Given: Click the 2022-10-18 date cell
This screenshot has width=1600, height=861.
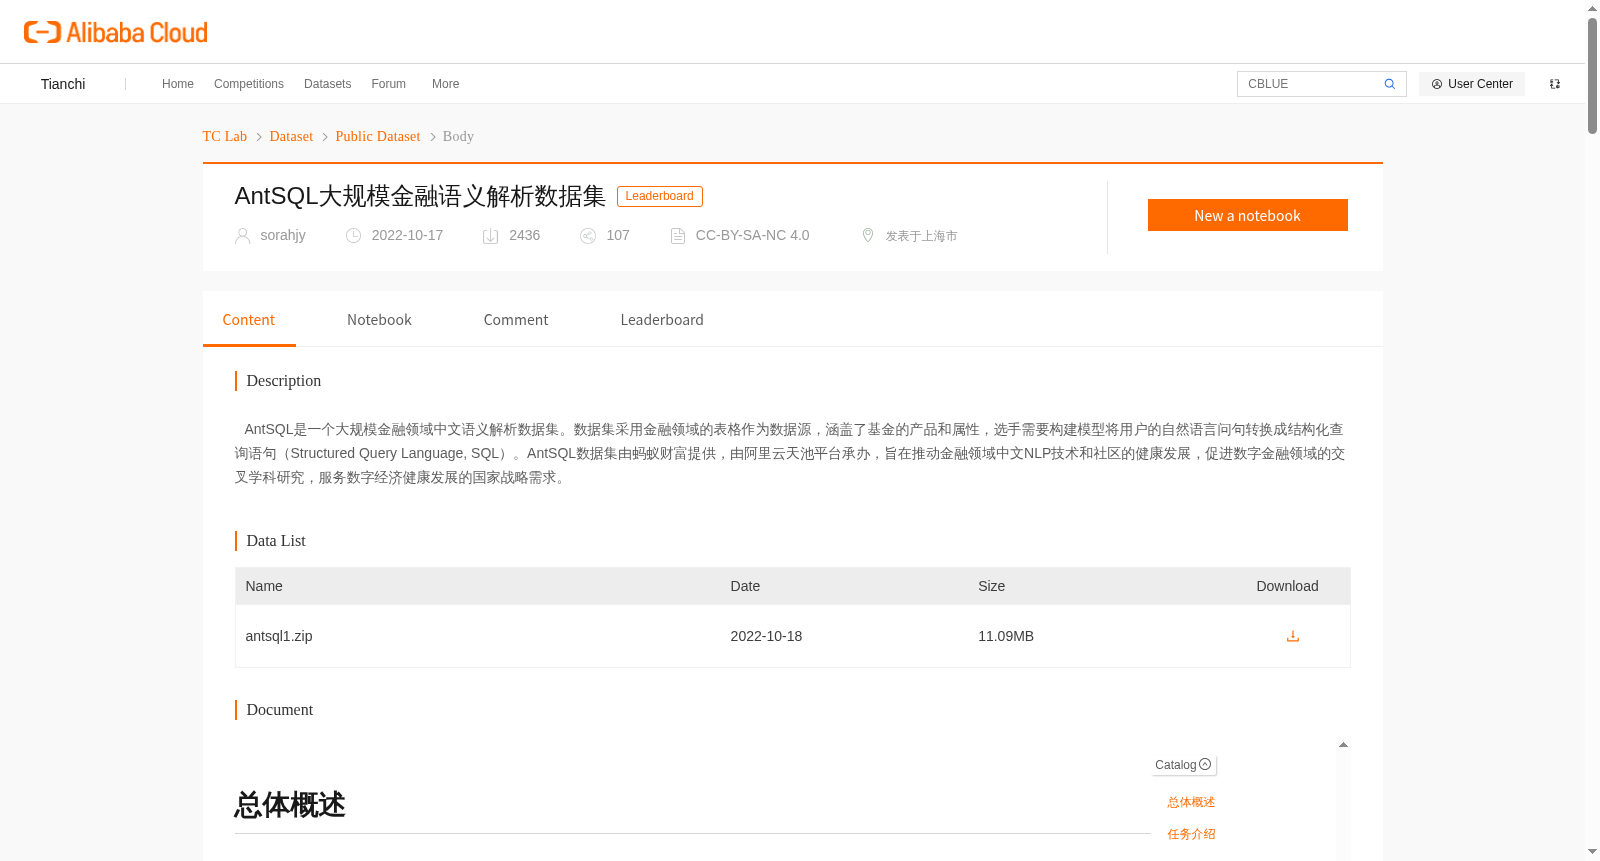Looking at the screenshot, I should pyautogui.click(x=766, y=636).
